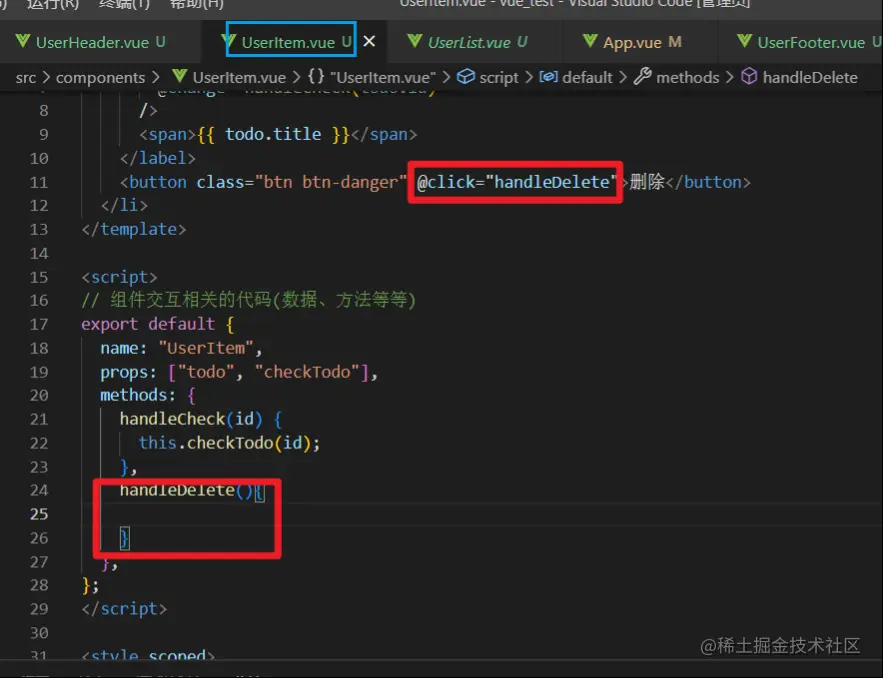This screenshot has width=883, height=678.
Task: Click the cube icon beside script breadcrumb
Action: 465,77
